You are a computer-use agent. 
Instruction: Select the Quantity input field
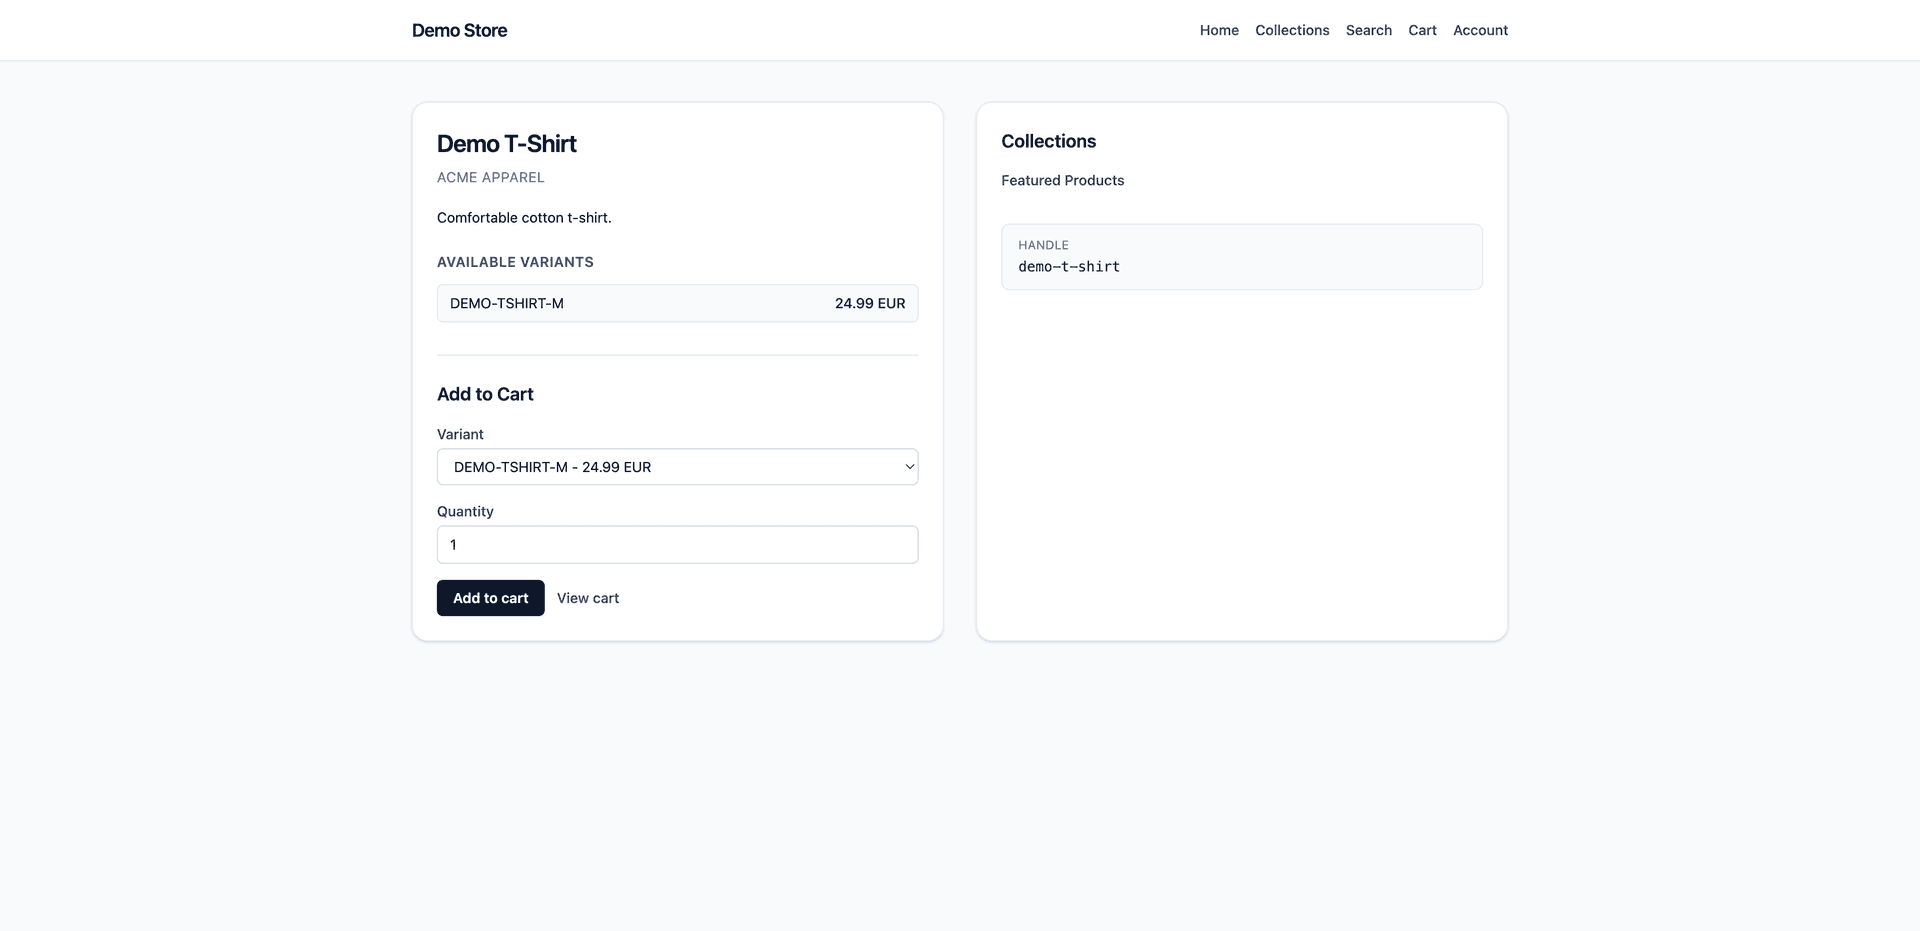677,544
